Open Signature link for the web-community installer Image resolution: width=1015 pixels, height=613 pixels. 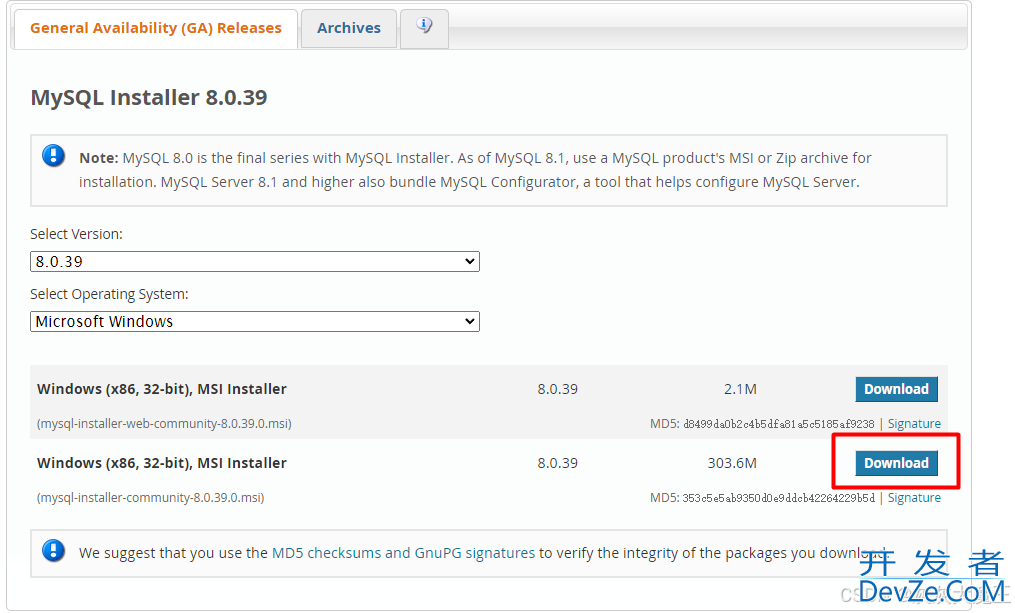click(x=914, y=423)
